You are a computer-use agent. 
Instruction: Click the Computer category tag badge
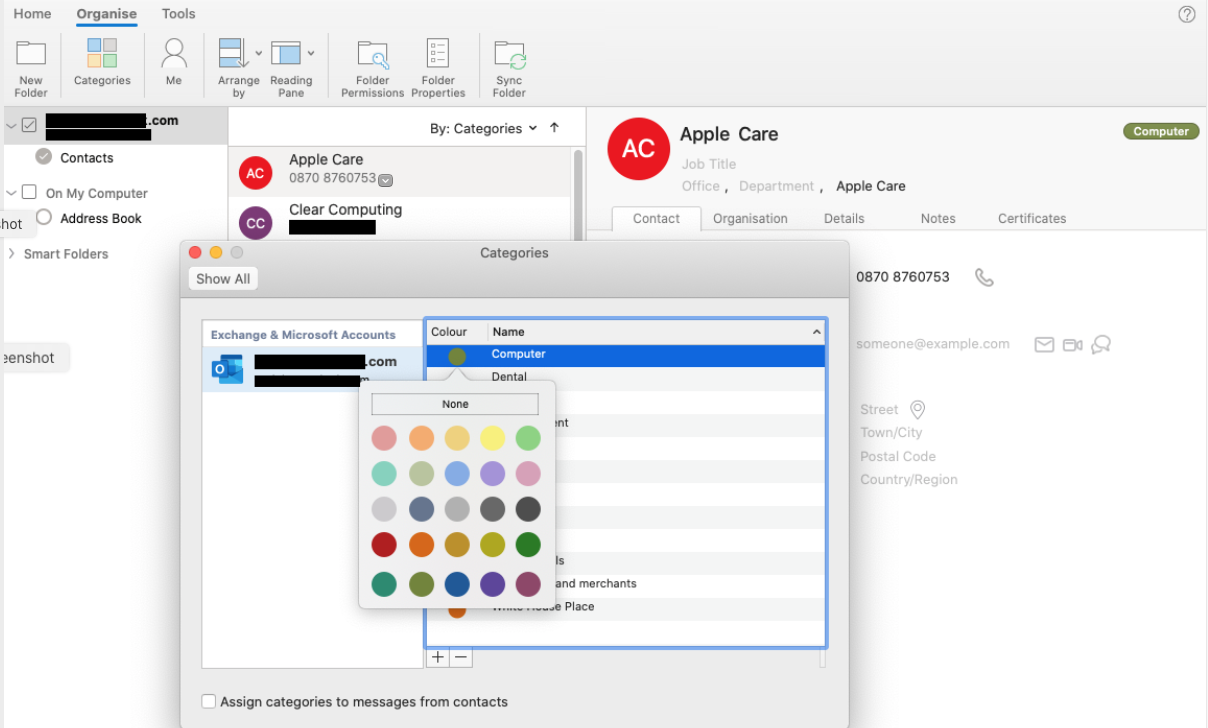pos(1161,131)
